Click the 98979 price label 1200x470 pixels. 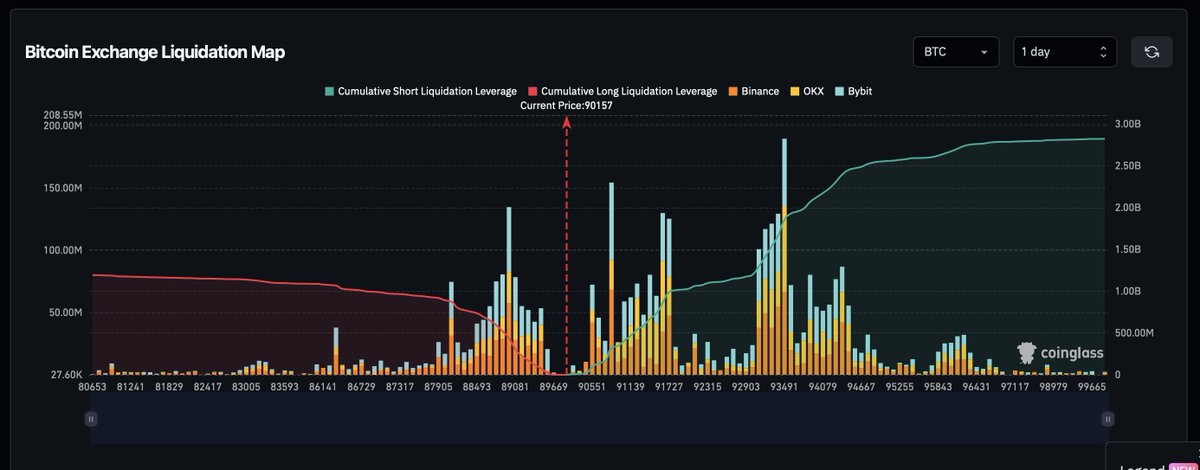click(x=1051, y=386)
